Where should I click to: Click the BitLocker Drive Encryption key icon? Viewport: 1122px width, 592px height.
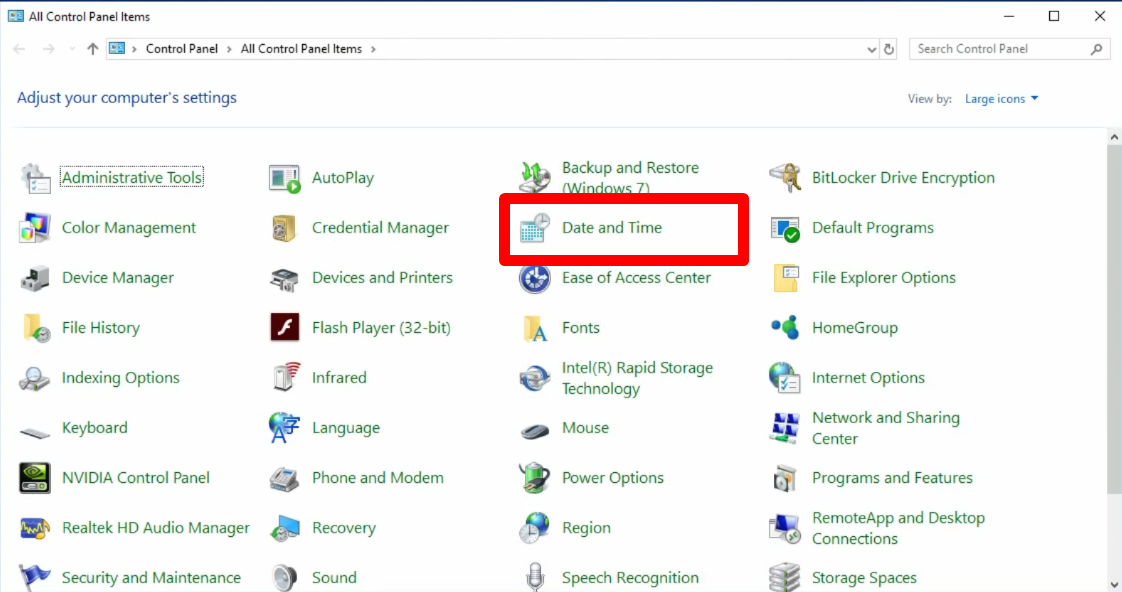tap(785, 178)
